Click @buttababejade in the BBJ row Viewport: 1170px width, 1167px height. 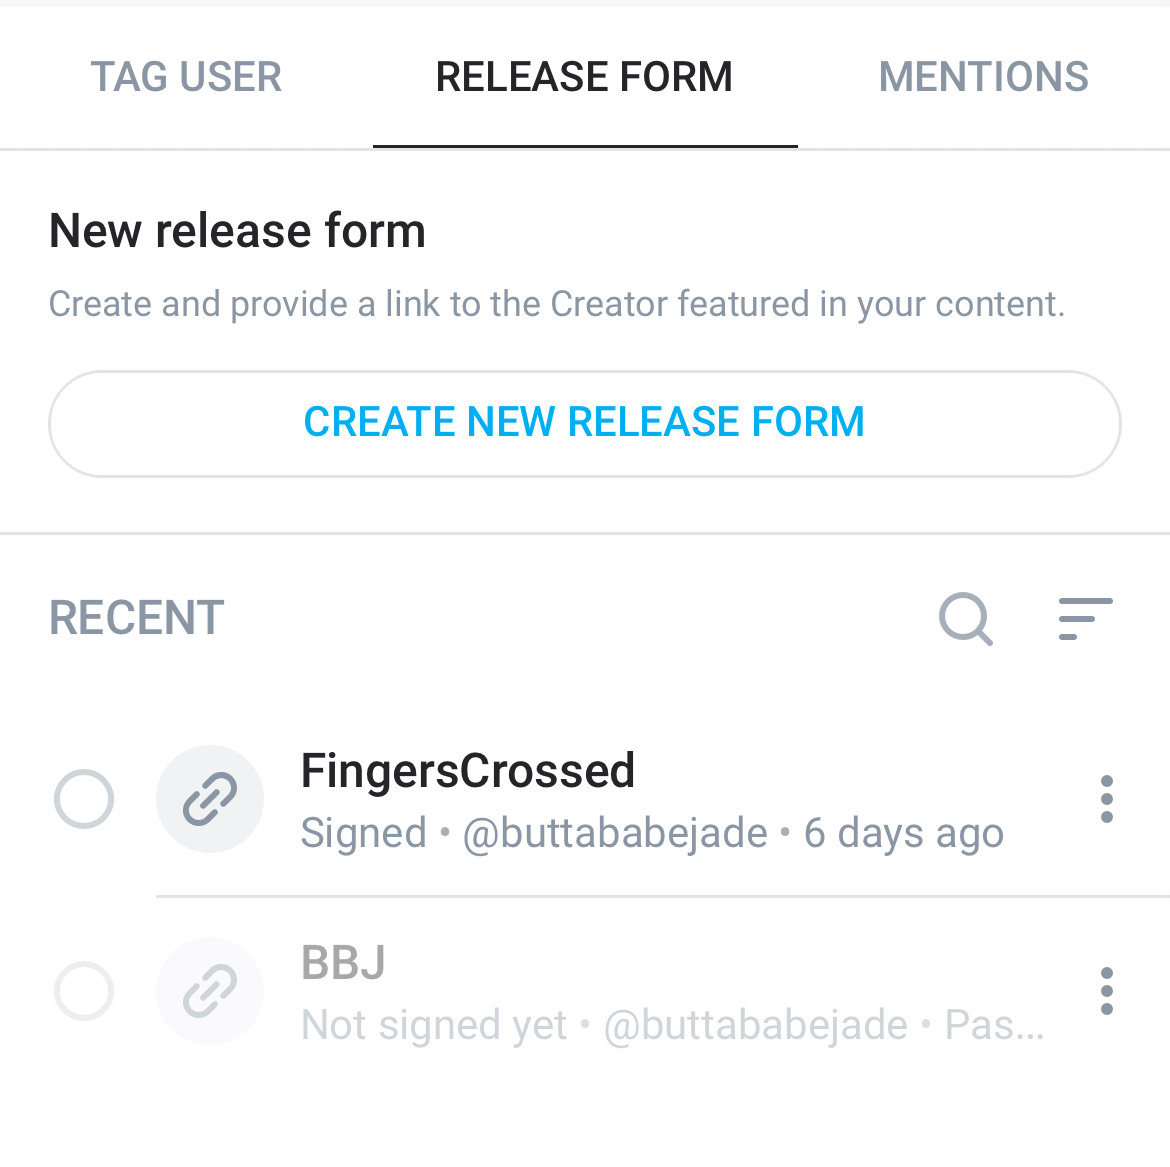pyautogui.click(x=756, y=1025)
